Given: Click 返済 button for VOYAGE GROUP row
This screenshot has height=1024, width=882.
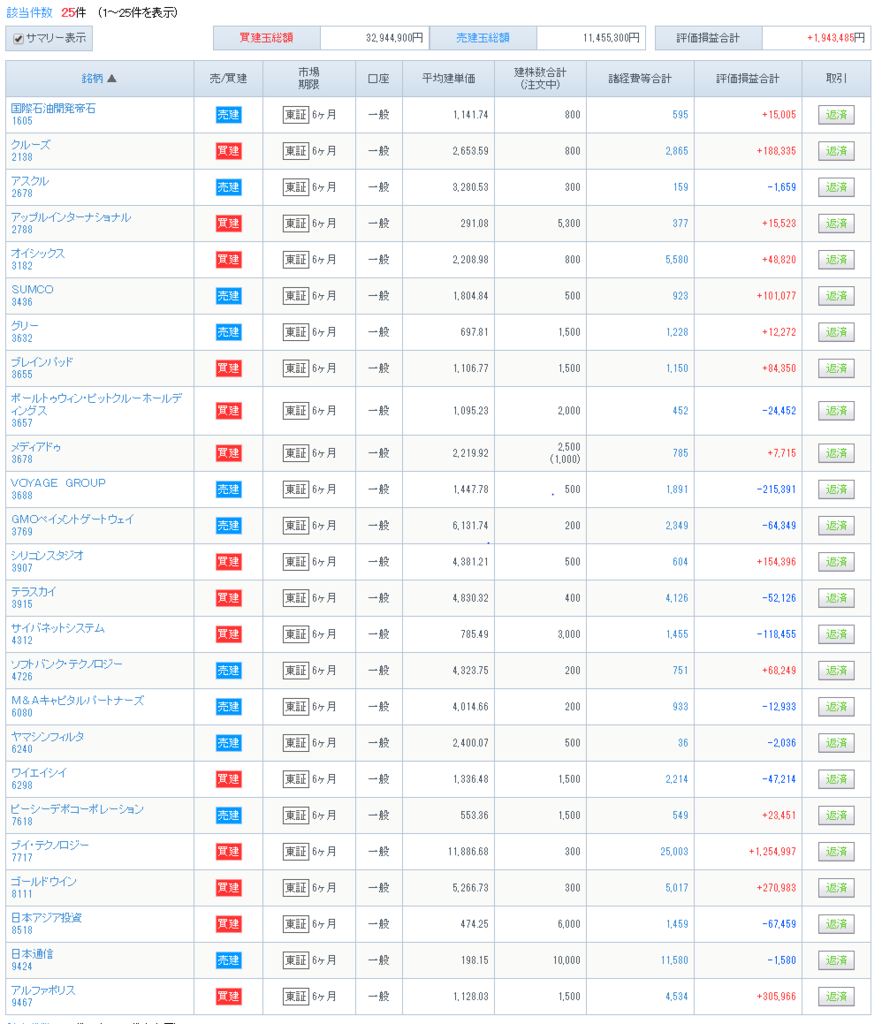Looking at the screenshot, I should tap(836, 489).
